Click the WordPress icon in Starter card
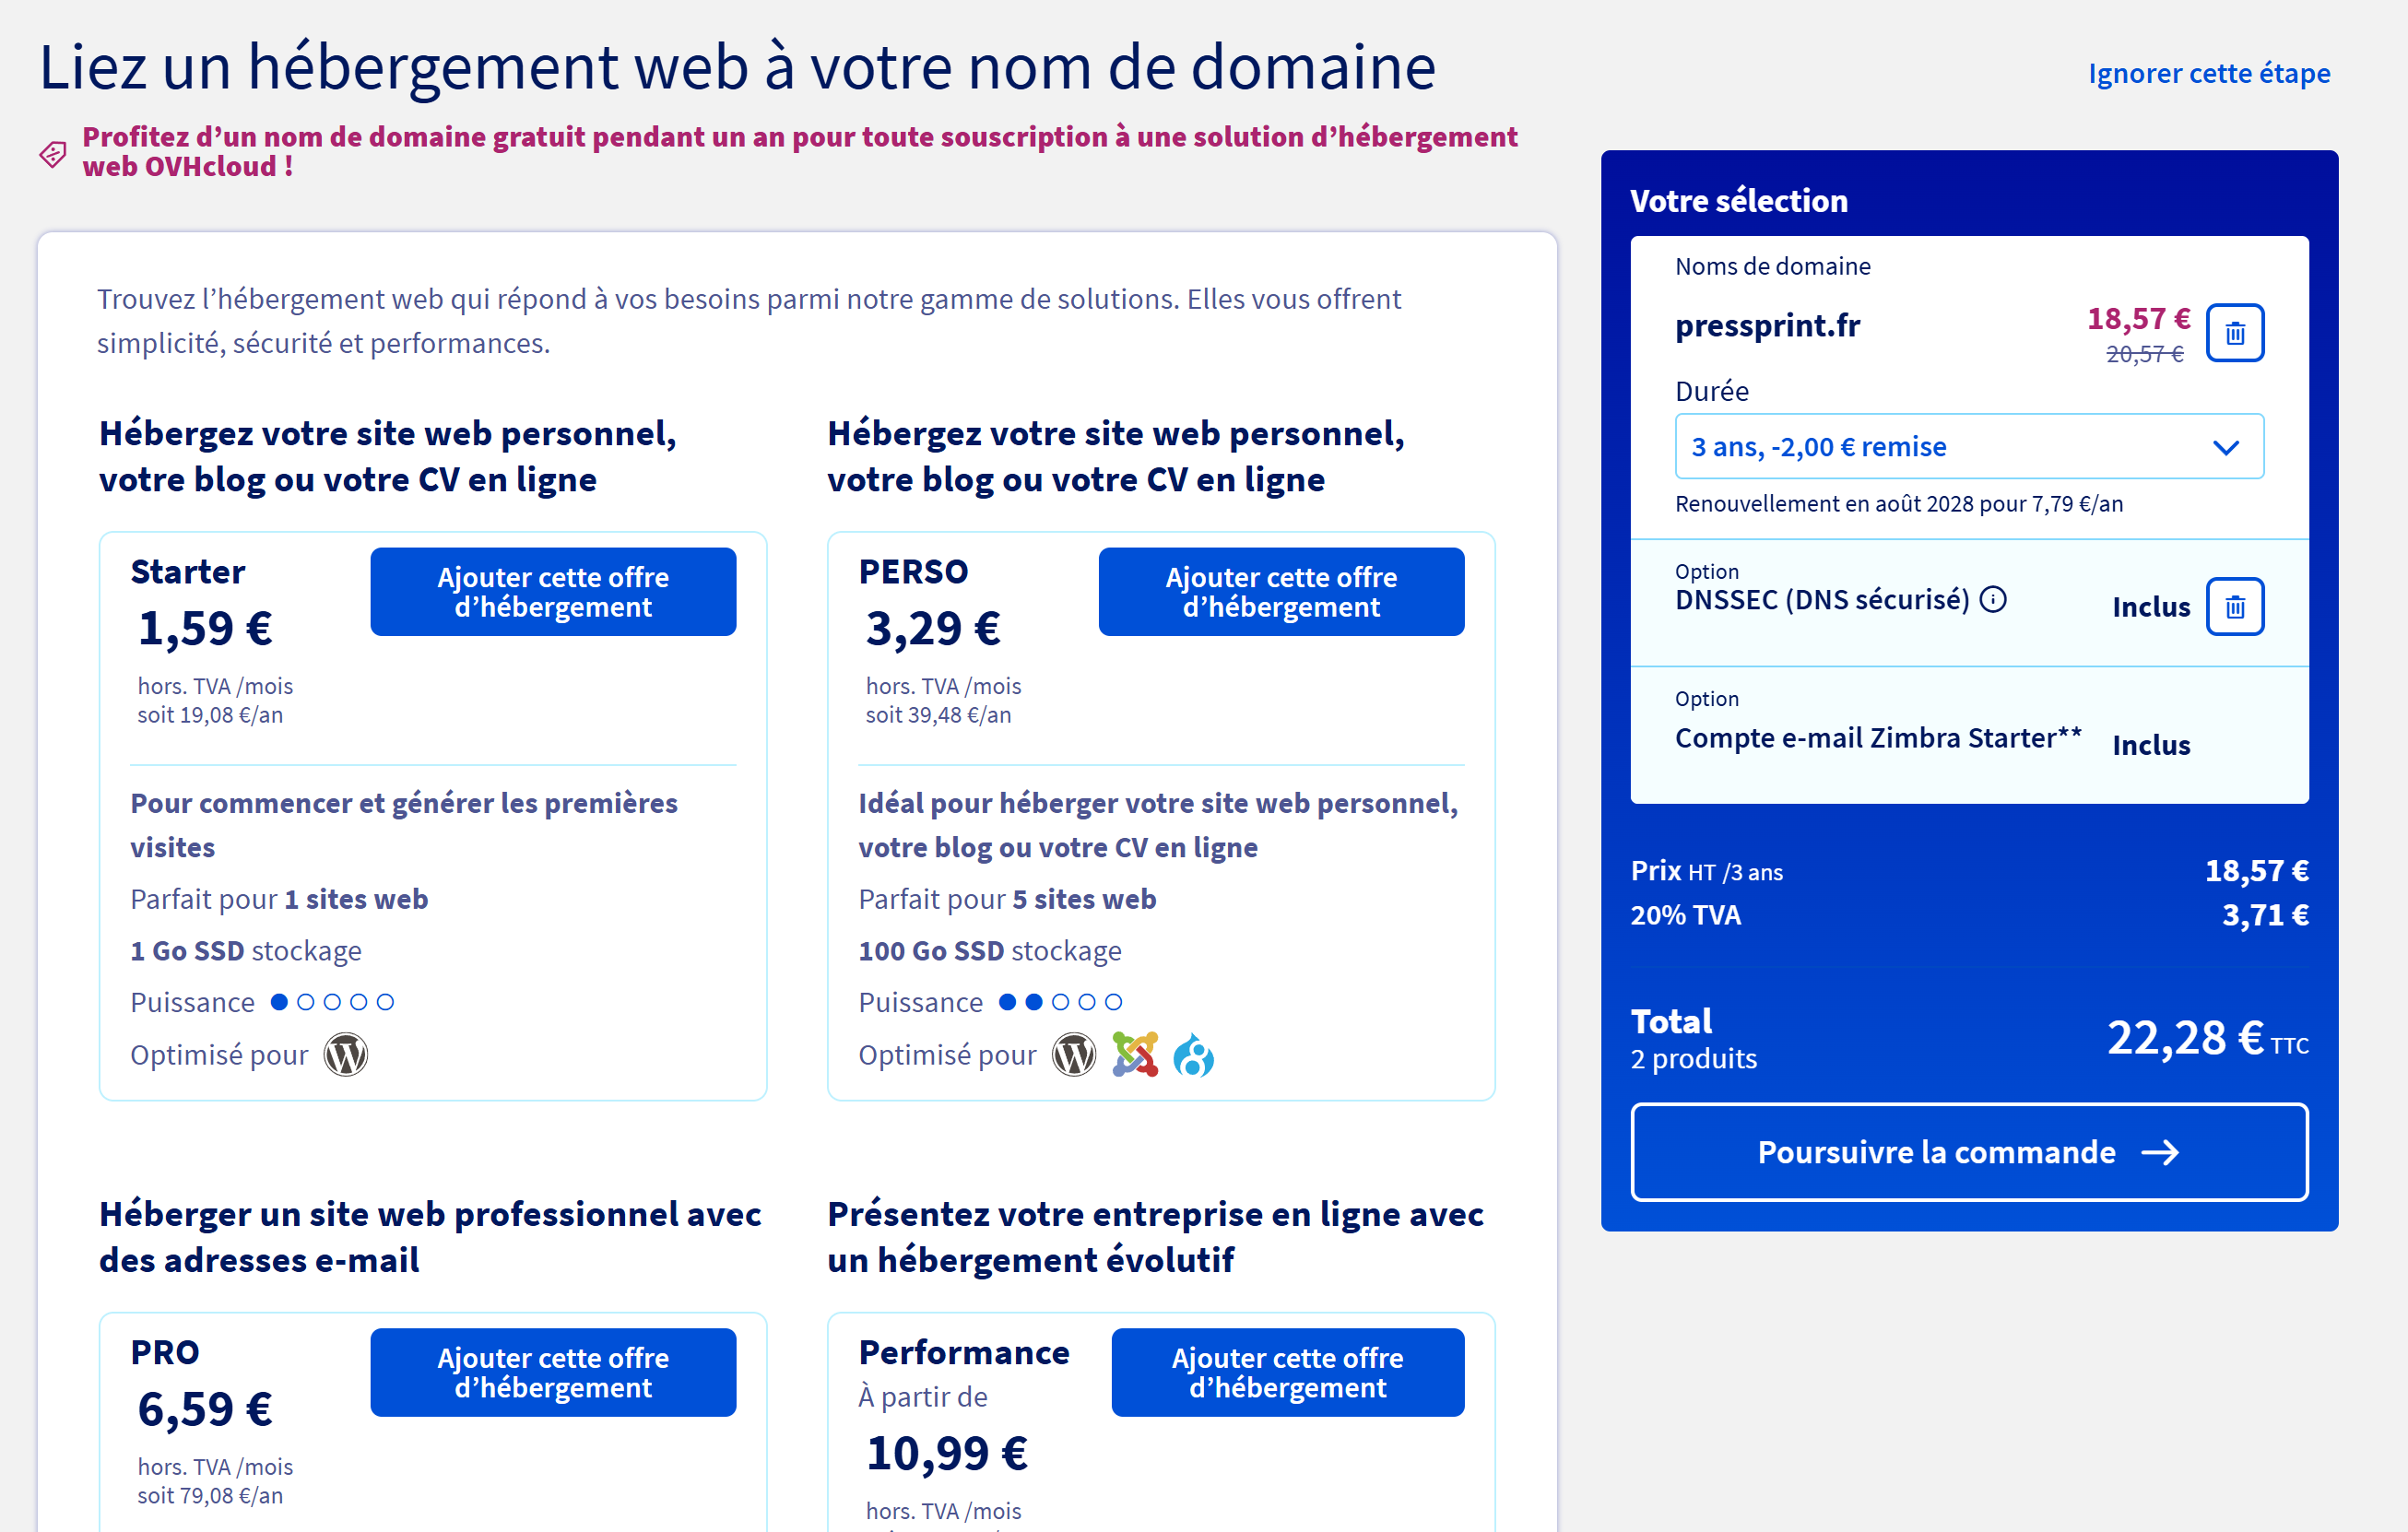 (x=346, y=1054)
